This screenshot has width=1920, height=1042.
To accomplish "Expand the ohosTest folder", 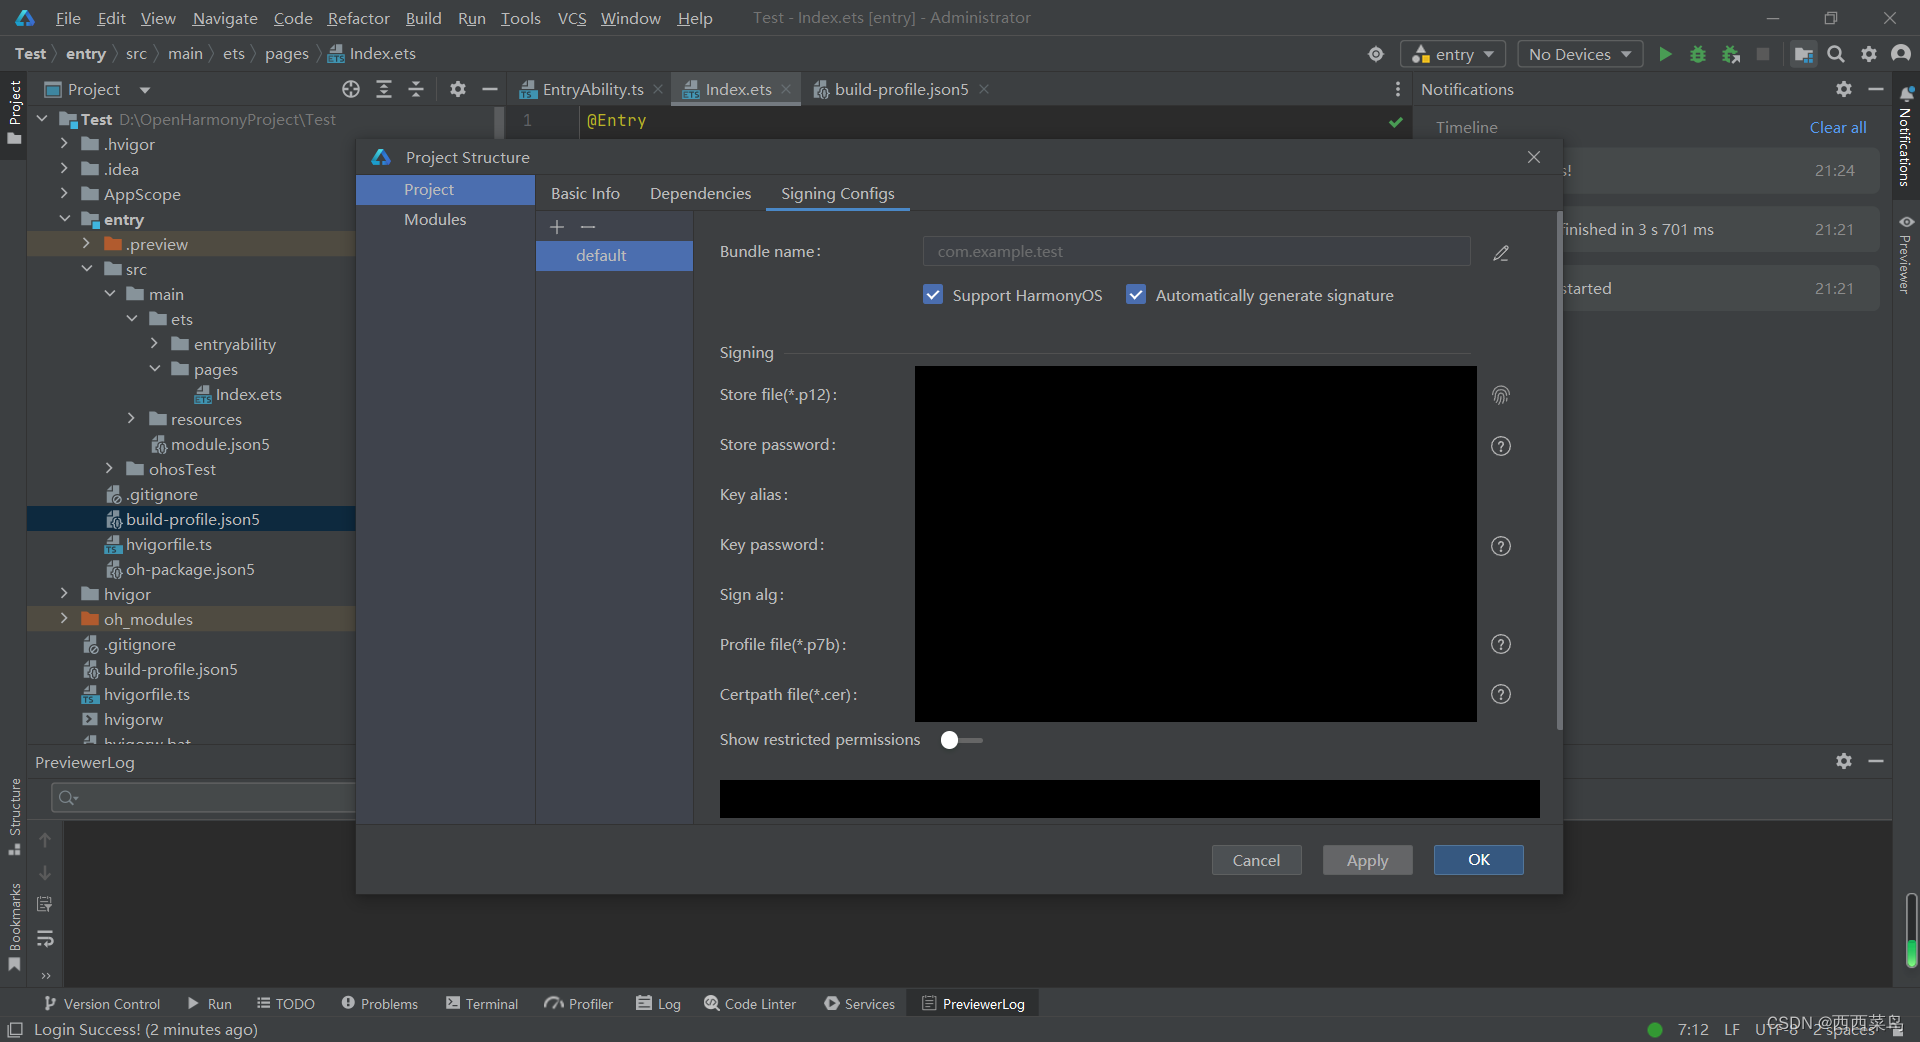I will click(x=109, y=469).
